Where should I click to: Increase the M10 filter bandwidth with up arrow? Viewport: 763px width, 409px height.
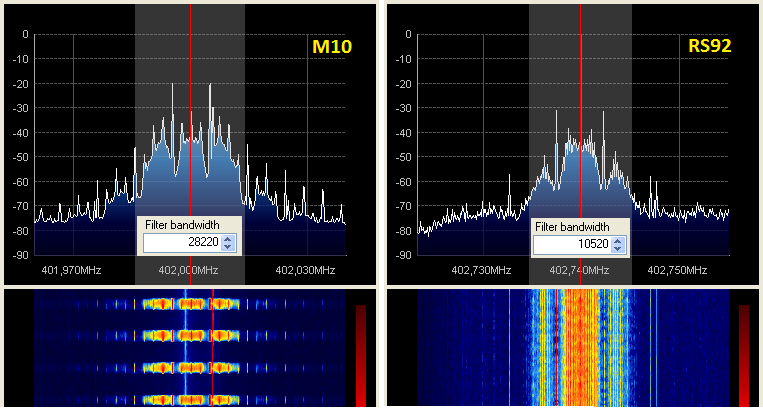[228, 239]
